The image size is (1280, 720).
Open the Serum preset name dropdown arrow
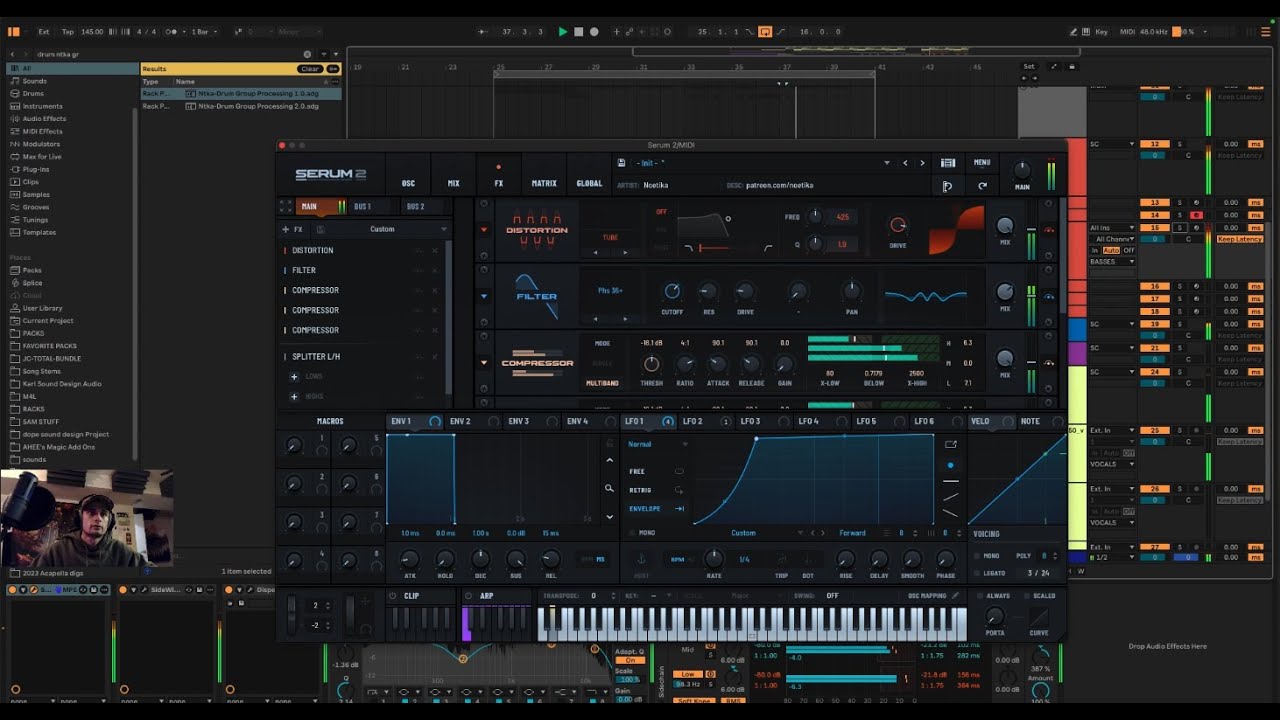[x=886, y=163]
